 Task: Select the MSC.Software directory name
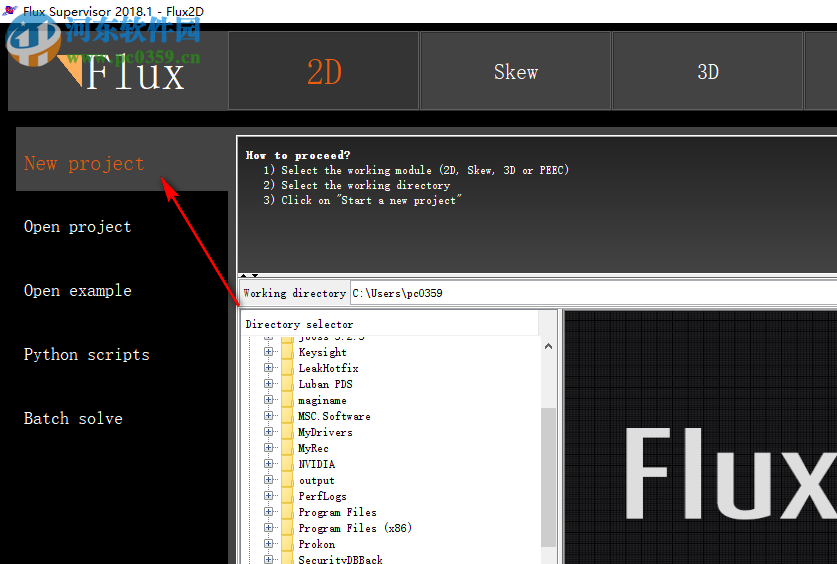(x=334, y=416)
